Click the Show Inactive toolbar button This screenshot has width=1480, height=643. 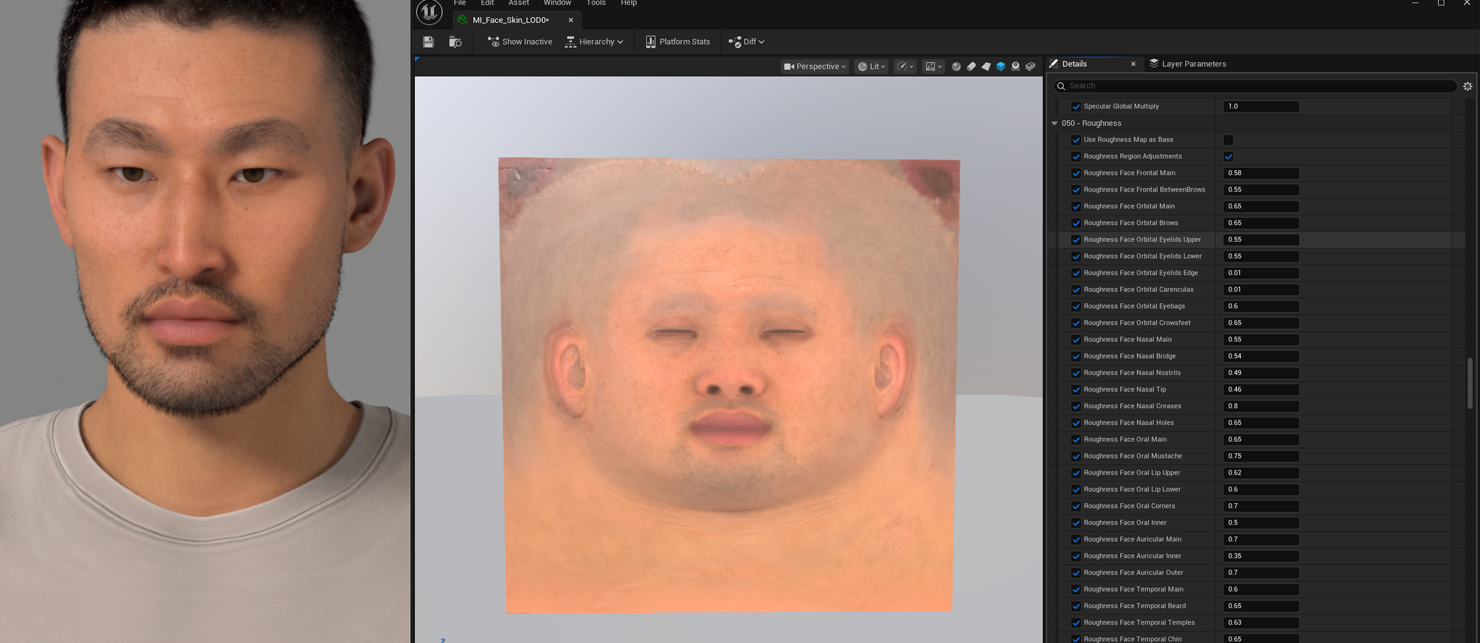pos(519,42)
